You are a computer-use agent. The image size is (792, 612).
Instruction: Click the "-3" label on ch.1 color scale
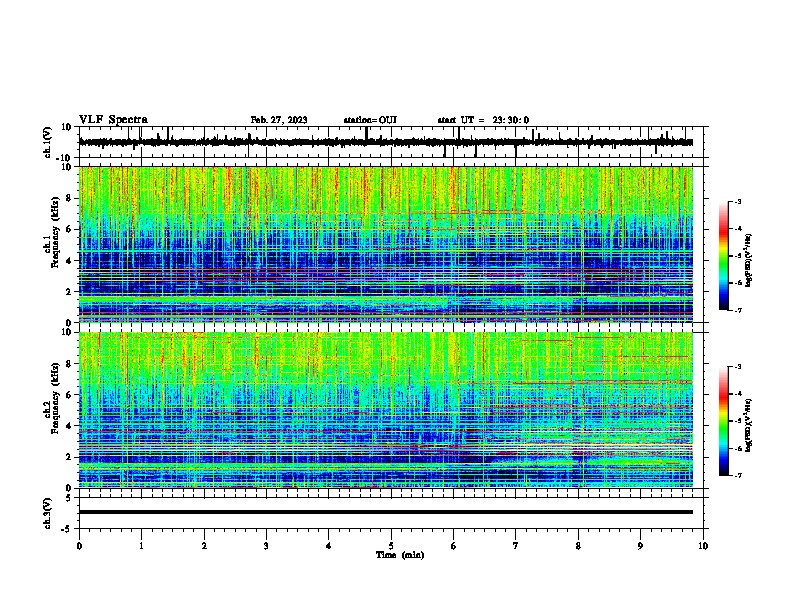point(737,201)
